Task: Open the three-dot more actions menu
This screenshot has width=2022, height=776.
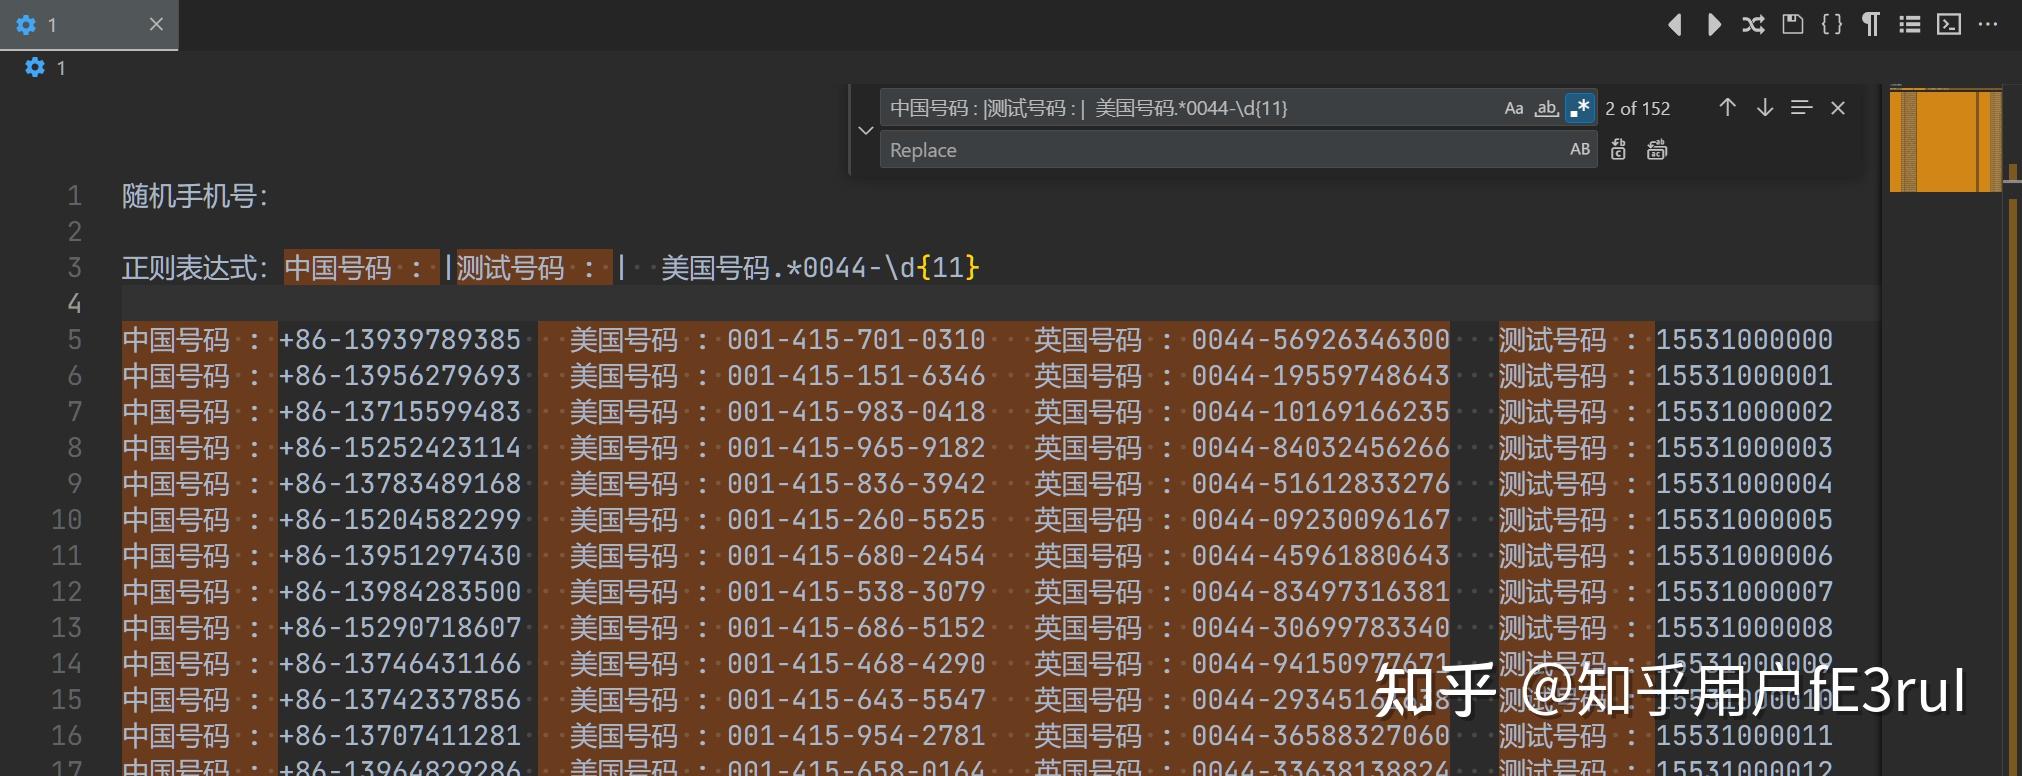Action: (x=1988, y=24)
